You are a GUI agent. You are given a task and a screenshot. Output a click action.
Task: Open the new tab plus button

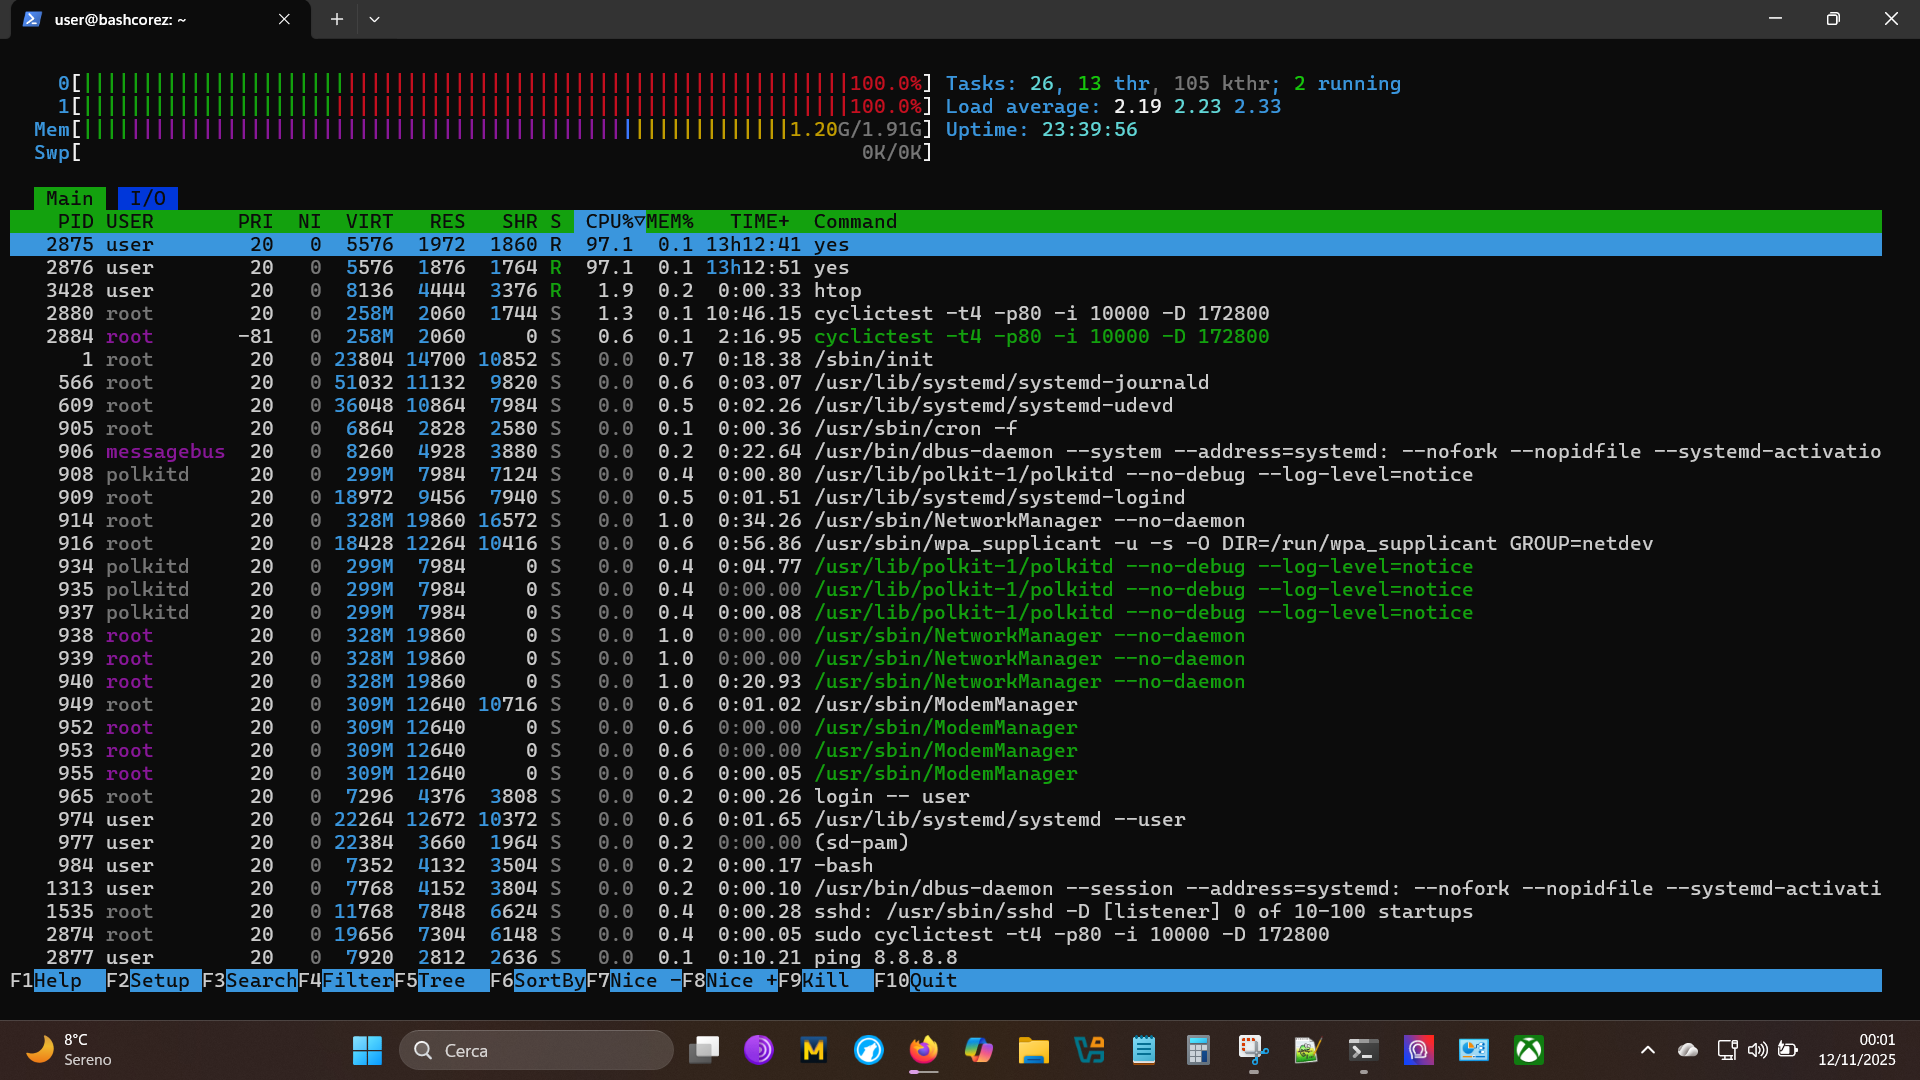[x=337, y=19]
